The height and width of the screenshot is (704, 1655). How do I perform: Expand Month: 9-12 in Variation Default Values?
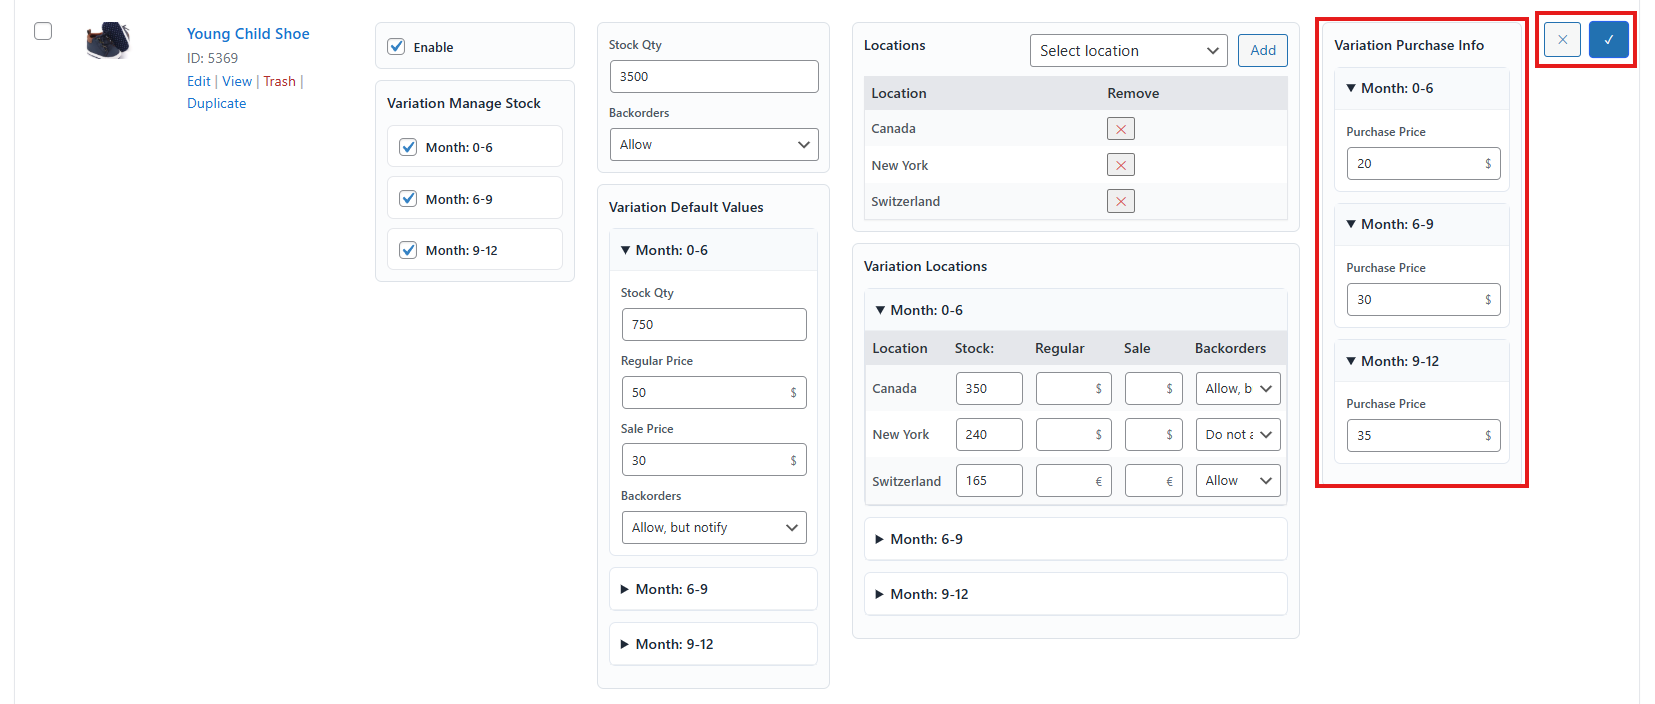tap(674, 644)
